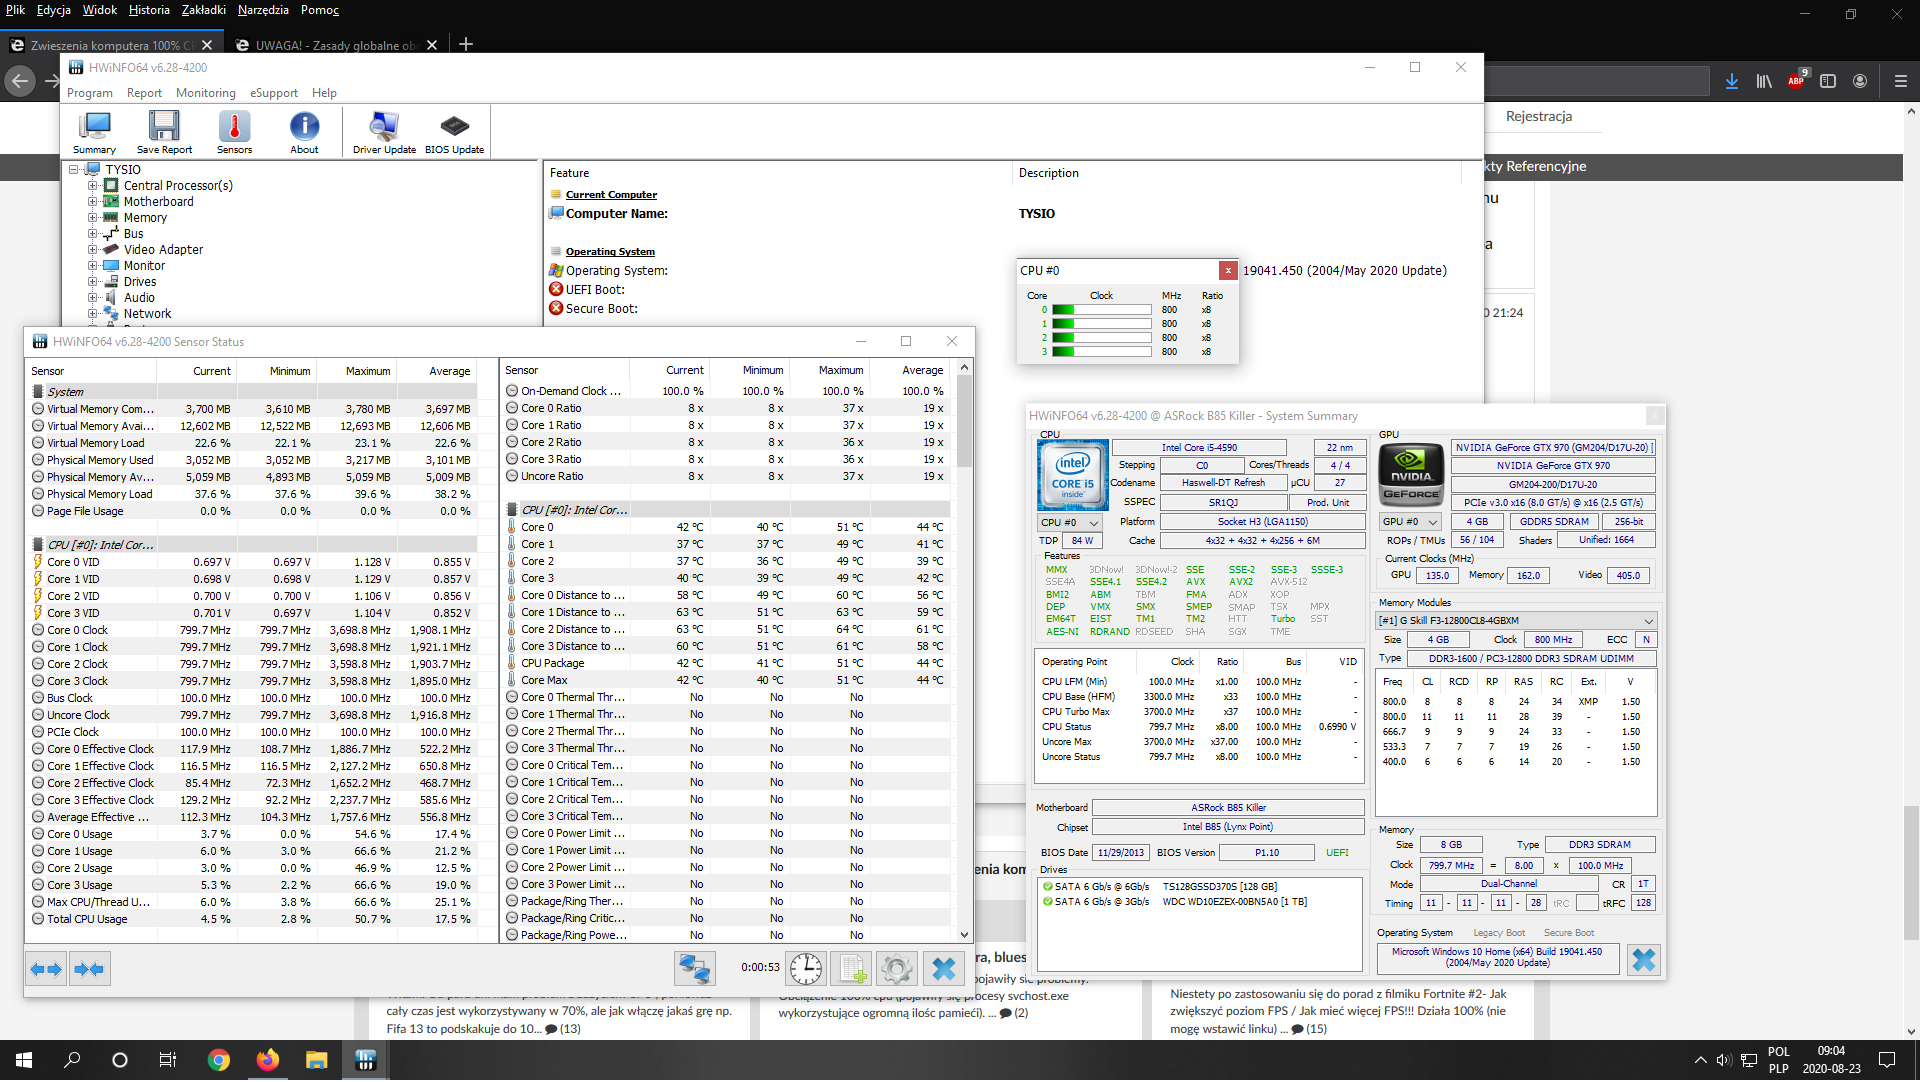This screenshot has width=1920, height=1082.
Task: Open a new Firefox tab
Action: click(x=466, y=44)
